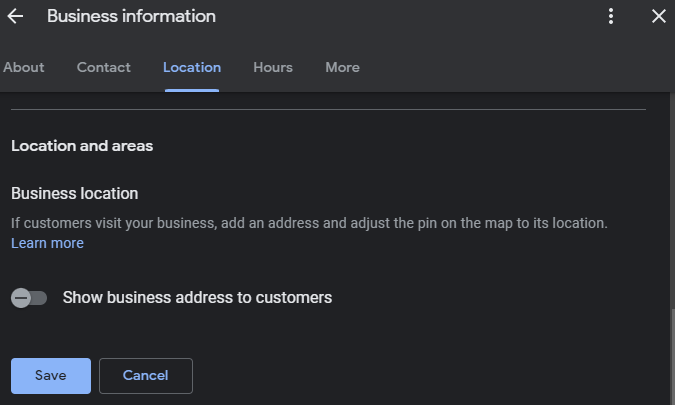Go back using the left arrow icon
Viewport: 675px width, 405px height.
pyautogui.click(x=15, y=16)
